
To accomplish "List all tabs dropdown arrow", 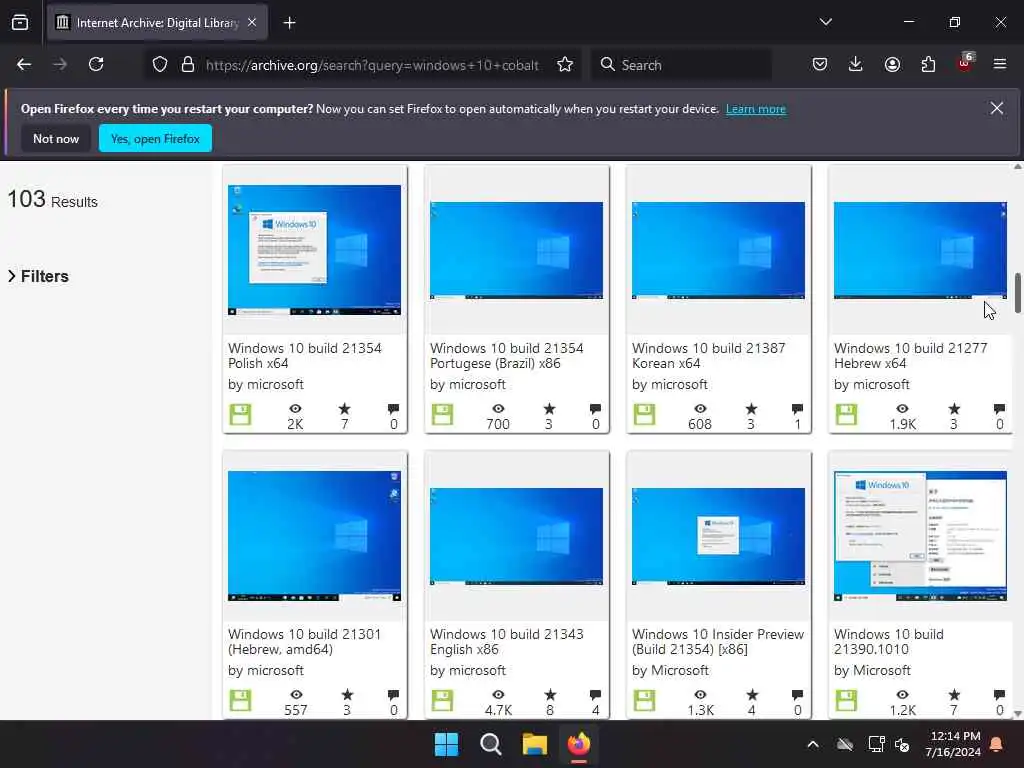I will (825, 22).
